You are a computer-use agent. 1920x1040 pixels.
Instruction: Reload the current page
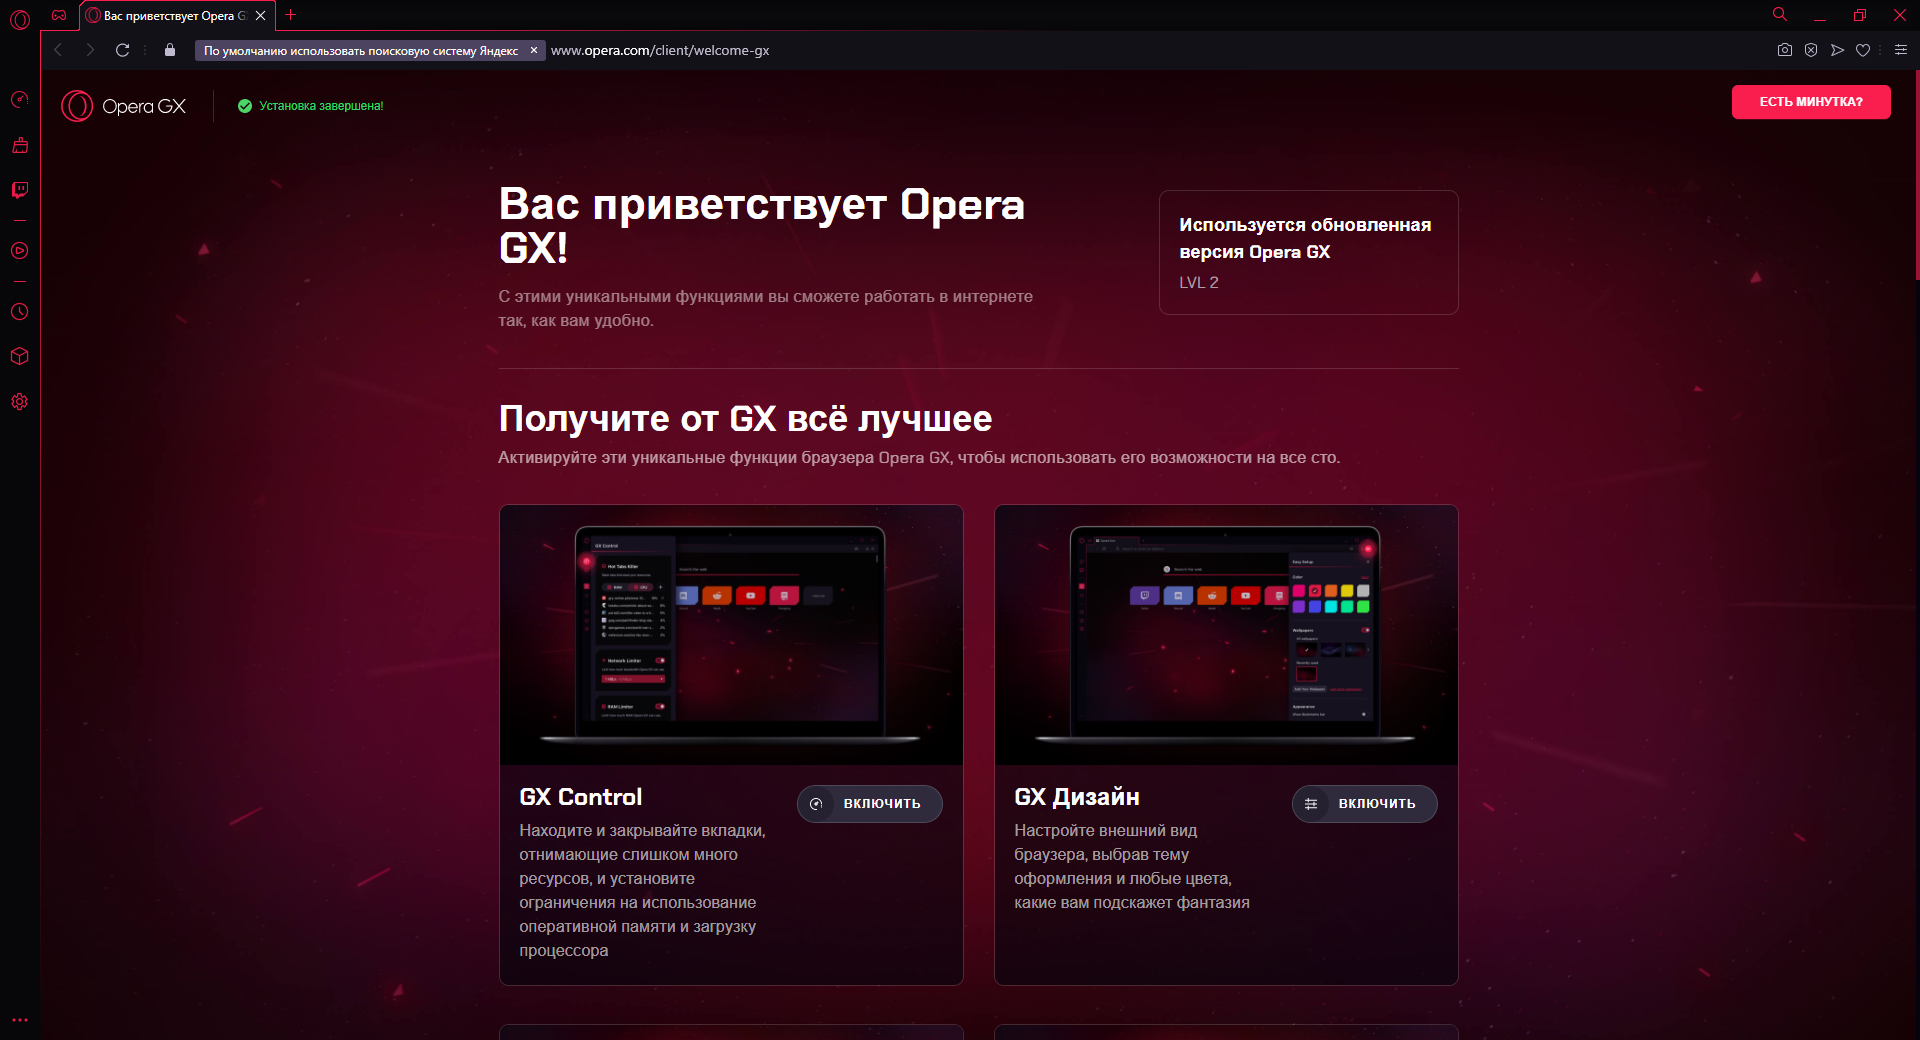click(x=123, y=50)
